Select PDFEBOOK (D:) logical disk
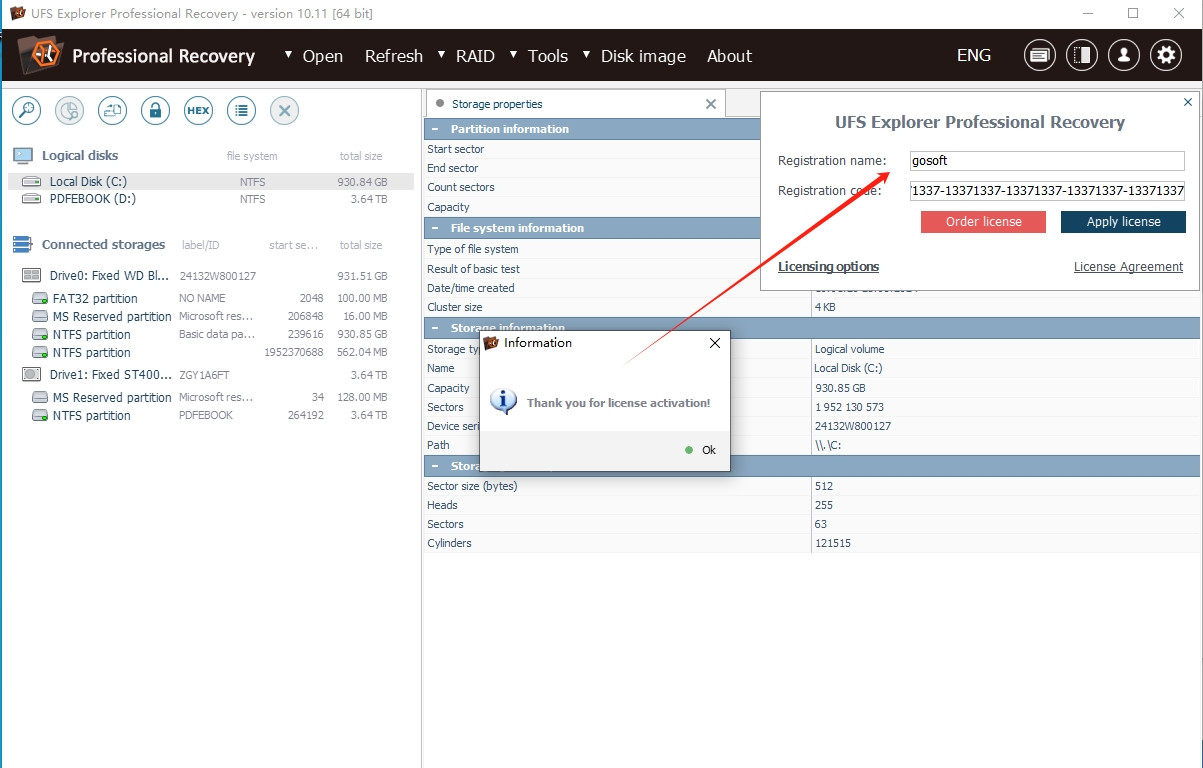Image resolution: width=1203 pixels, height=768 pixels. [211, 199]
